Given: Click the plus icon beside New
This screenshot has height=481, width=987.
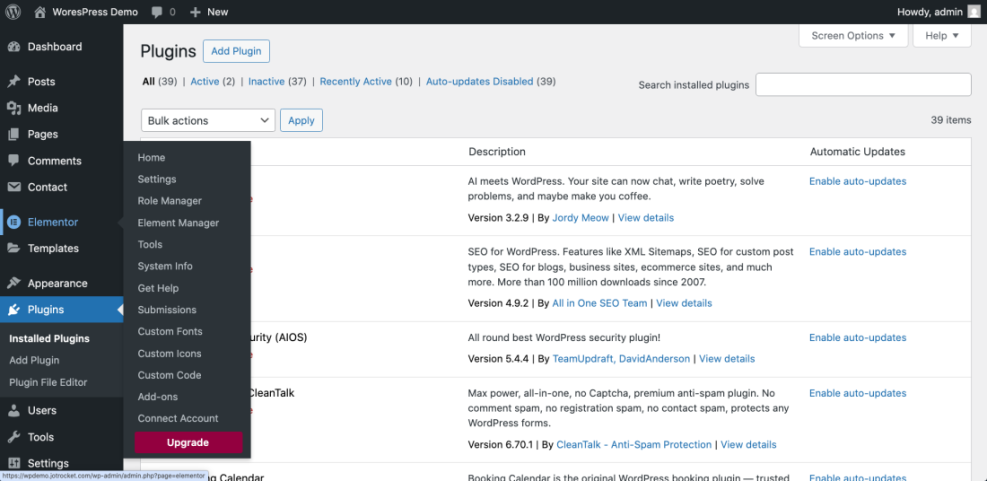Looking at the screenshot, I should coord(195,12).
